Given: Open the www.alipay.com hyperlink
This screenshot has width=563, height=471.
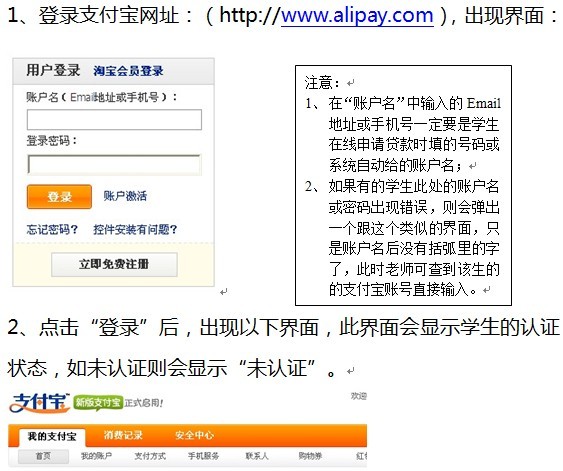Looking at the screenshot, I should (357, 15).
